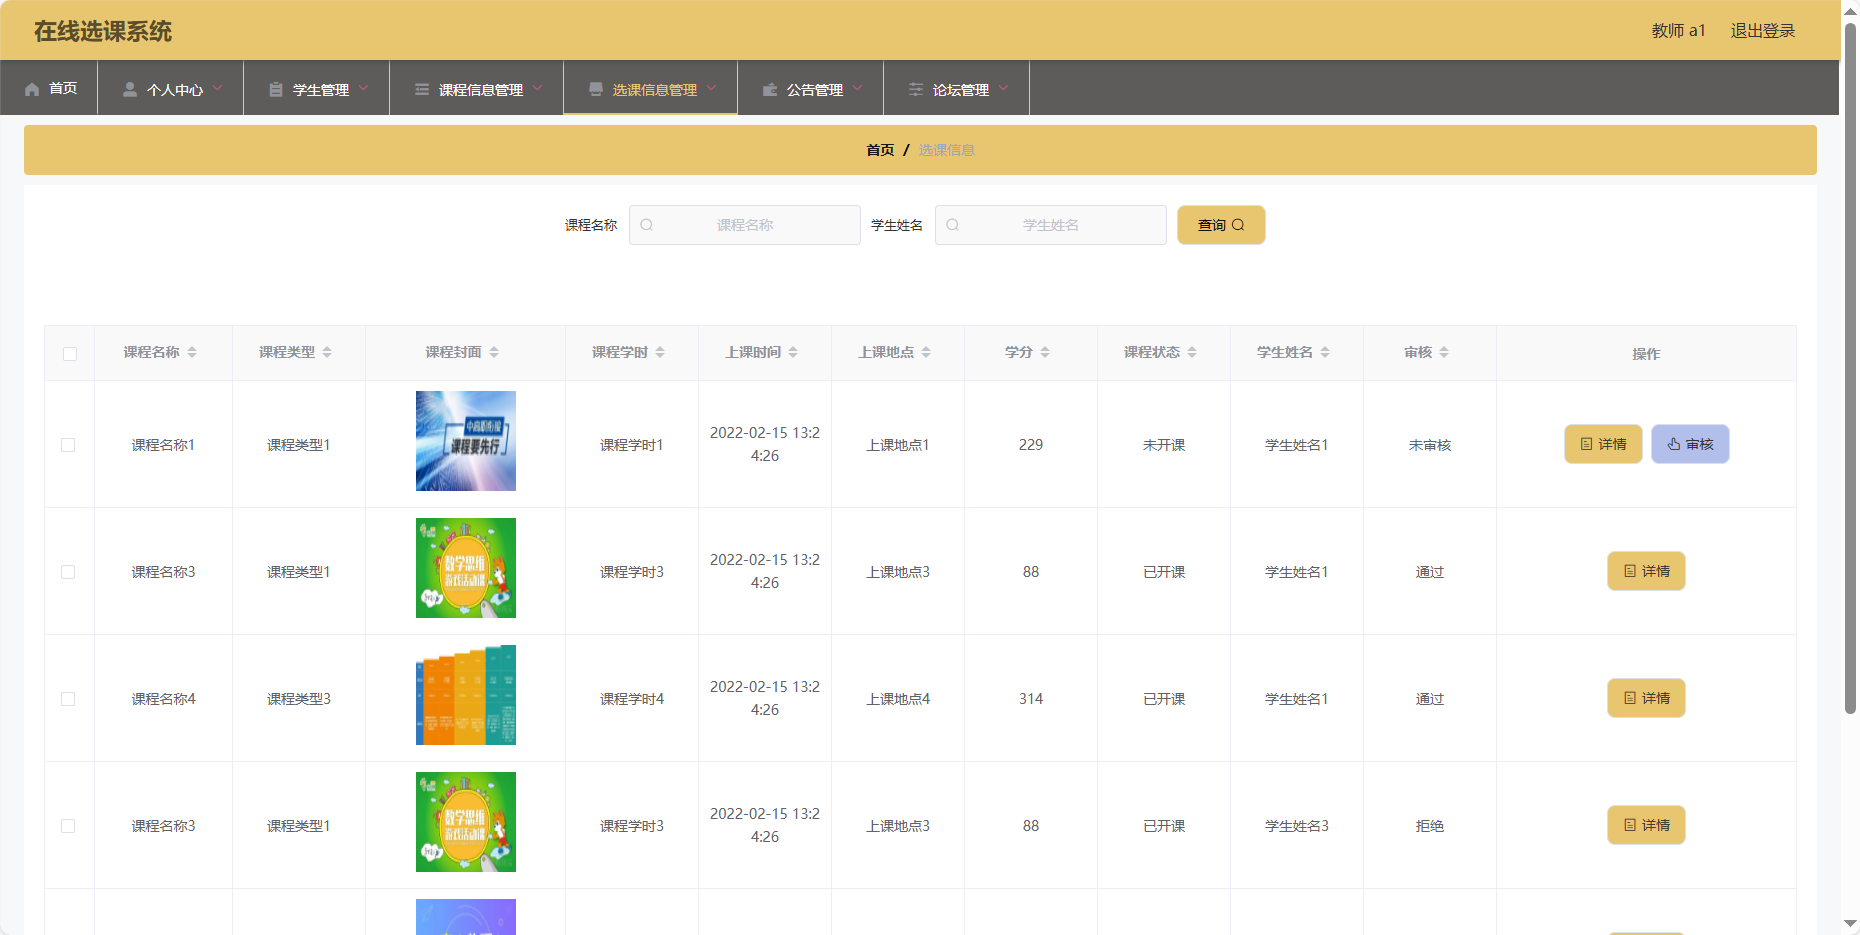This screenshot has height=935, width=1860.
Task: Click inside the 课程名称 search field
Action: (x=745, y=225)
